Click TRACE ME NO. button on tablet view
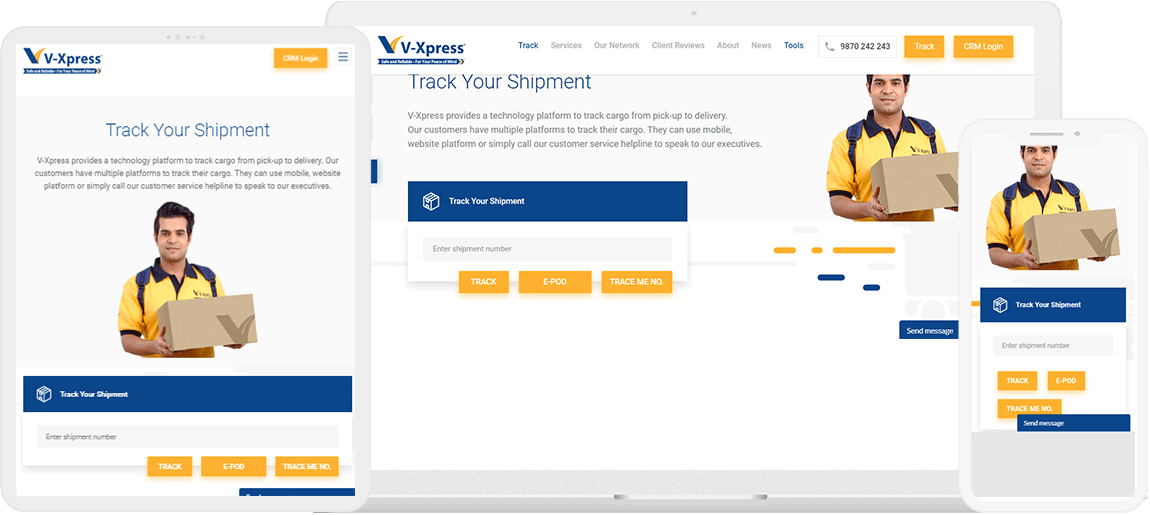 pos(307,467)
